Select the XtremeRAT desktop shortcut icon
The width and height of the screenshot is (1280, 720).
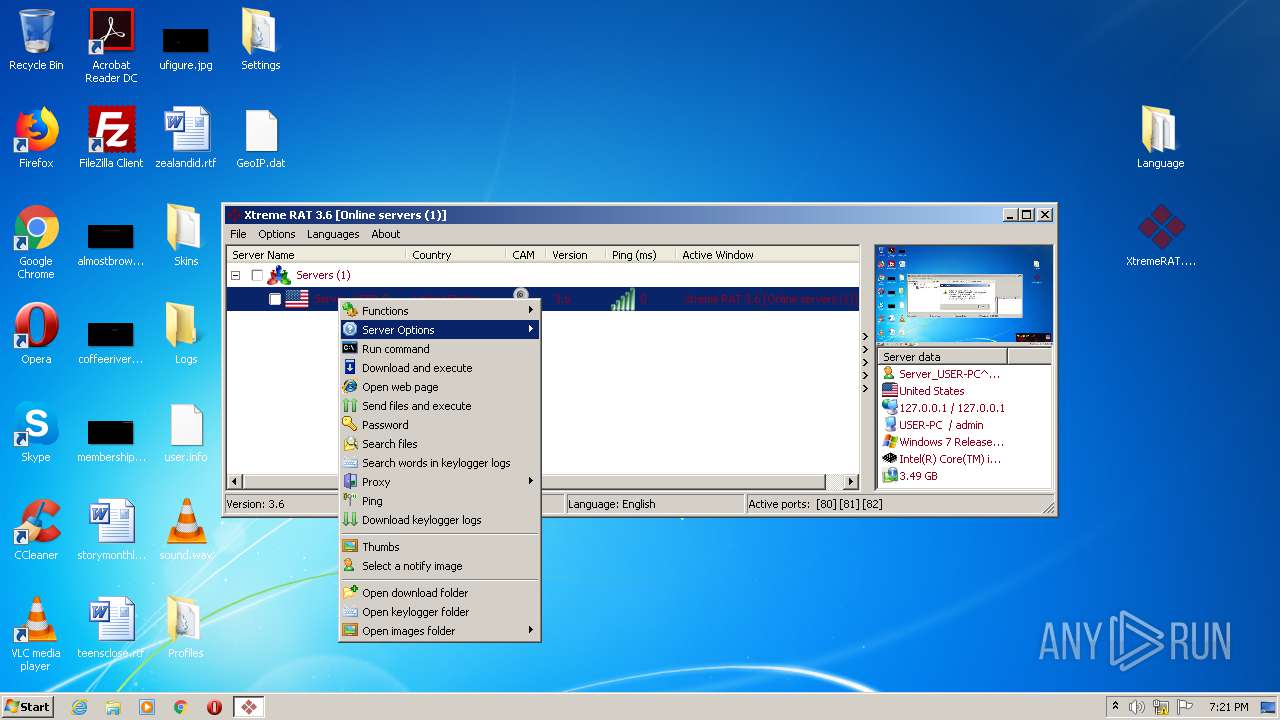coord(1161,236)
